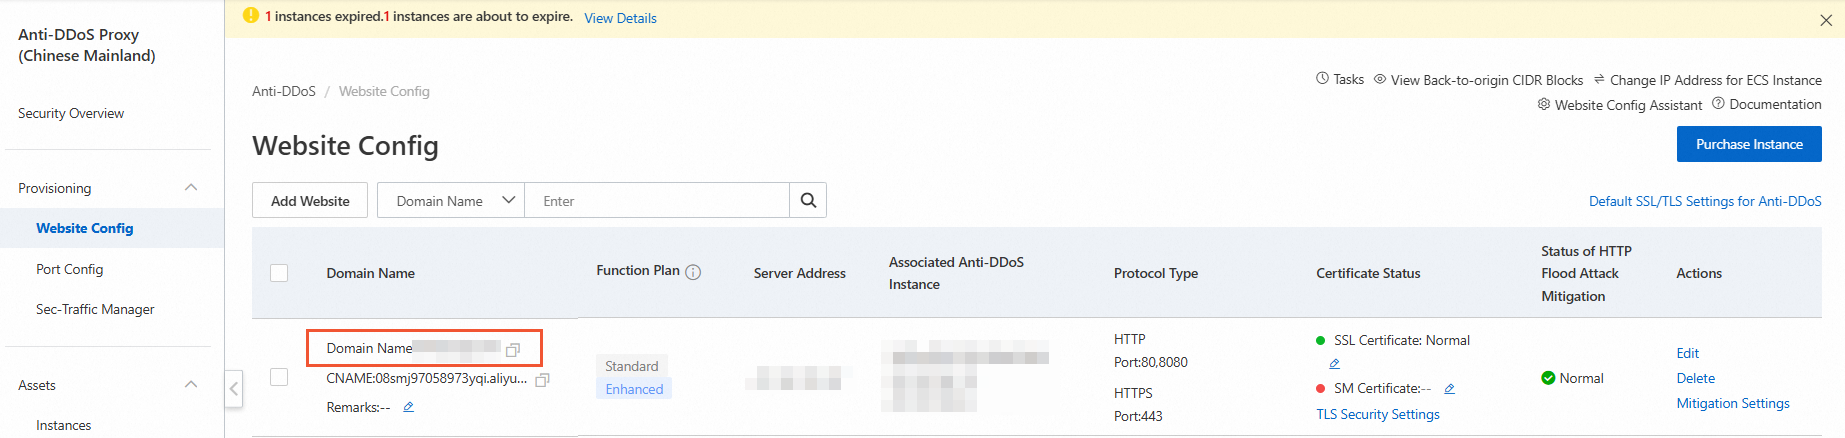The image size is (1845, 438).
Task: Open TLS Security Settings
Action: click(x=1378, y=414)
